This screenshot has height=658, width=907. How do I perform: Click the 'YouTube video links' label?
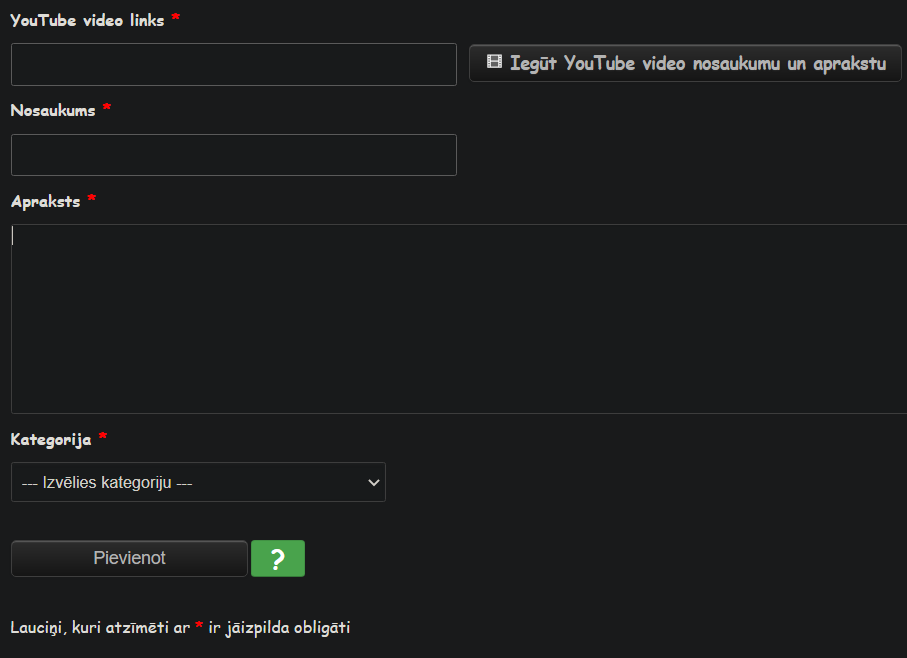[87, 20]
